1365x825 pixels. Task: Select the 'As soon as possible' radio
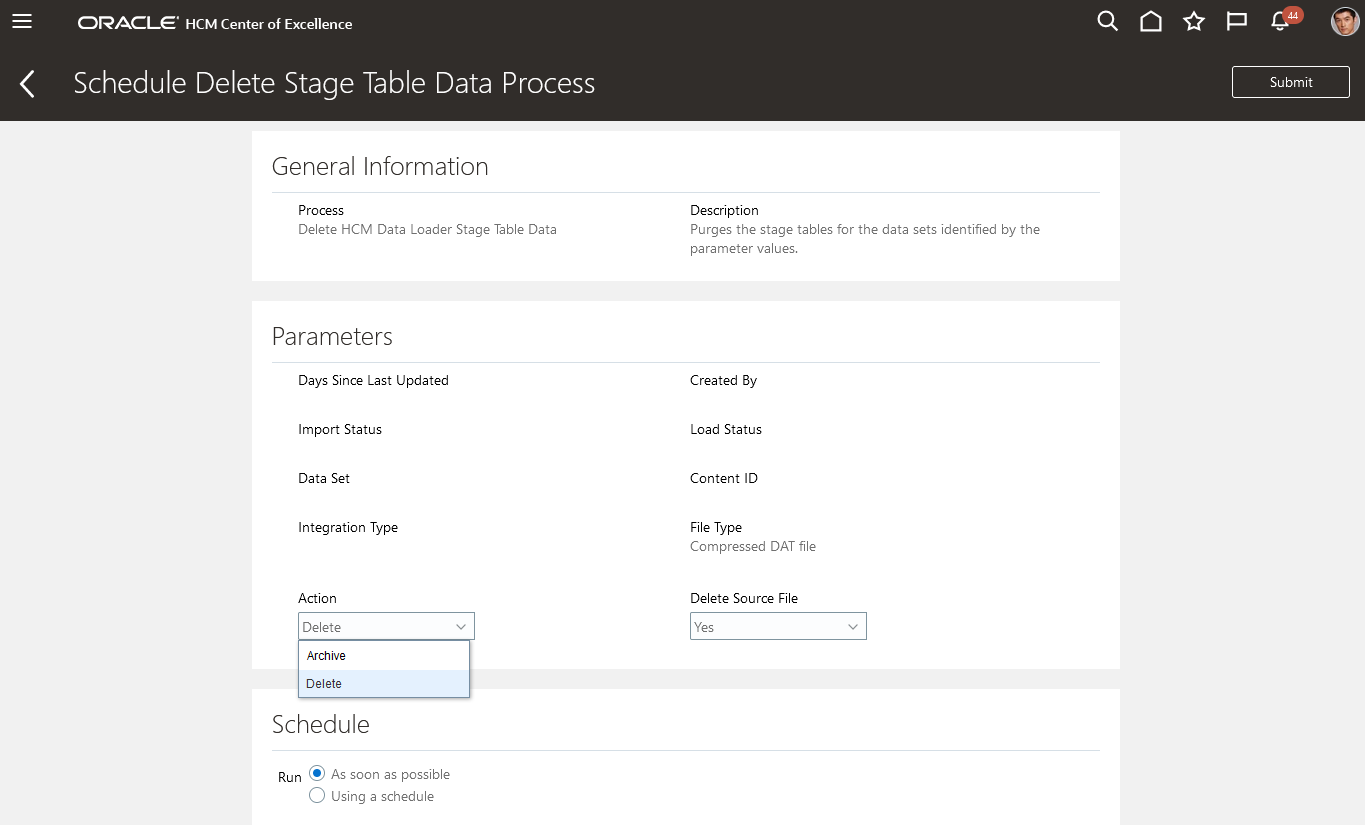[317, 773]
